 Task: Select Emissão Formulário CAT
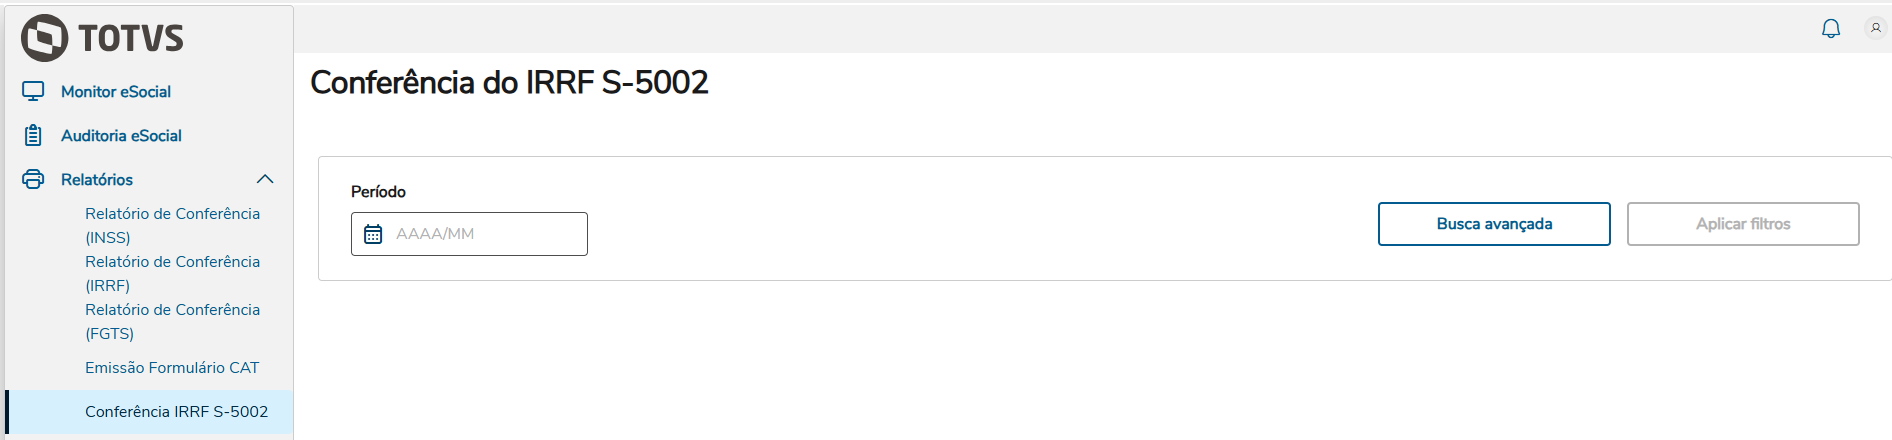point(172,368)
